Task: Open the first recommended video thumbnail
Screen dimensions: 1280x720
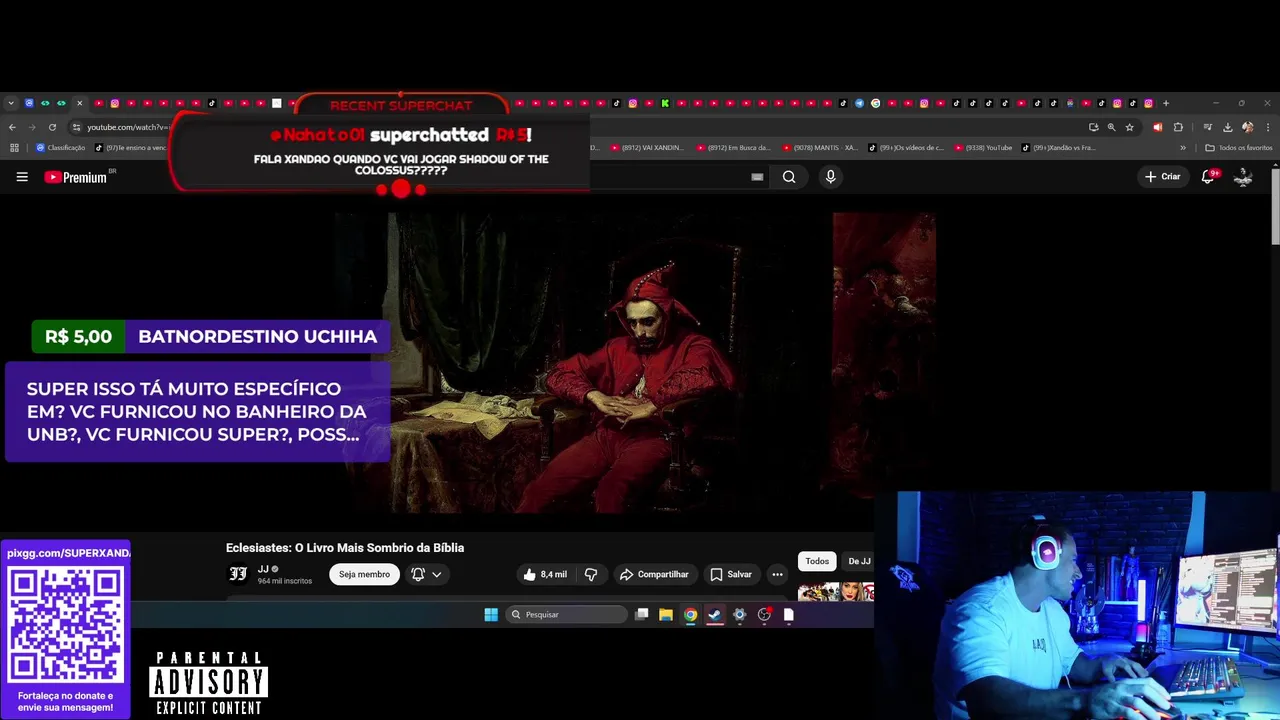Action: click(x=836, y=591)
